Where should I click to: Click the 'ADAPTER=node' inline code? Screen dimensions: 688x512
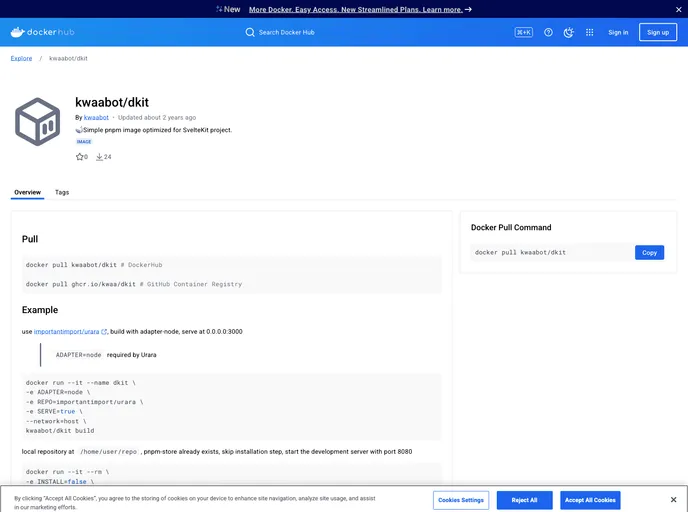(79, 355)
